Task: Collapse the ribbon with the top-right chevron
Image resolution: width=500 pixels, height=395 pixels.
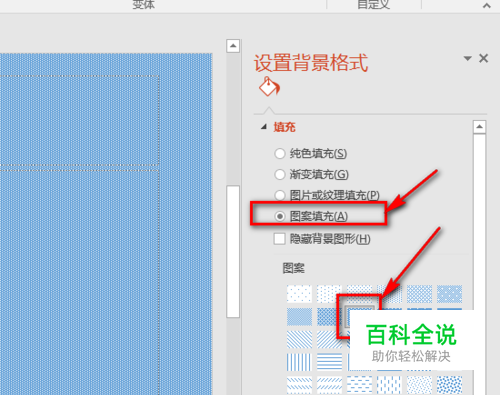Action: (x=487, y=5)
